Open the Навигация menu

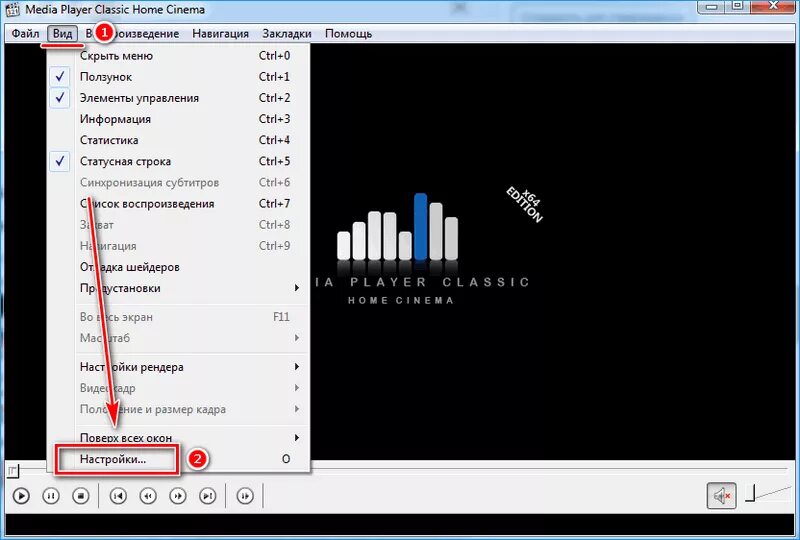[220, 34]
